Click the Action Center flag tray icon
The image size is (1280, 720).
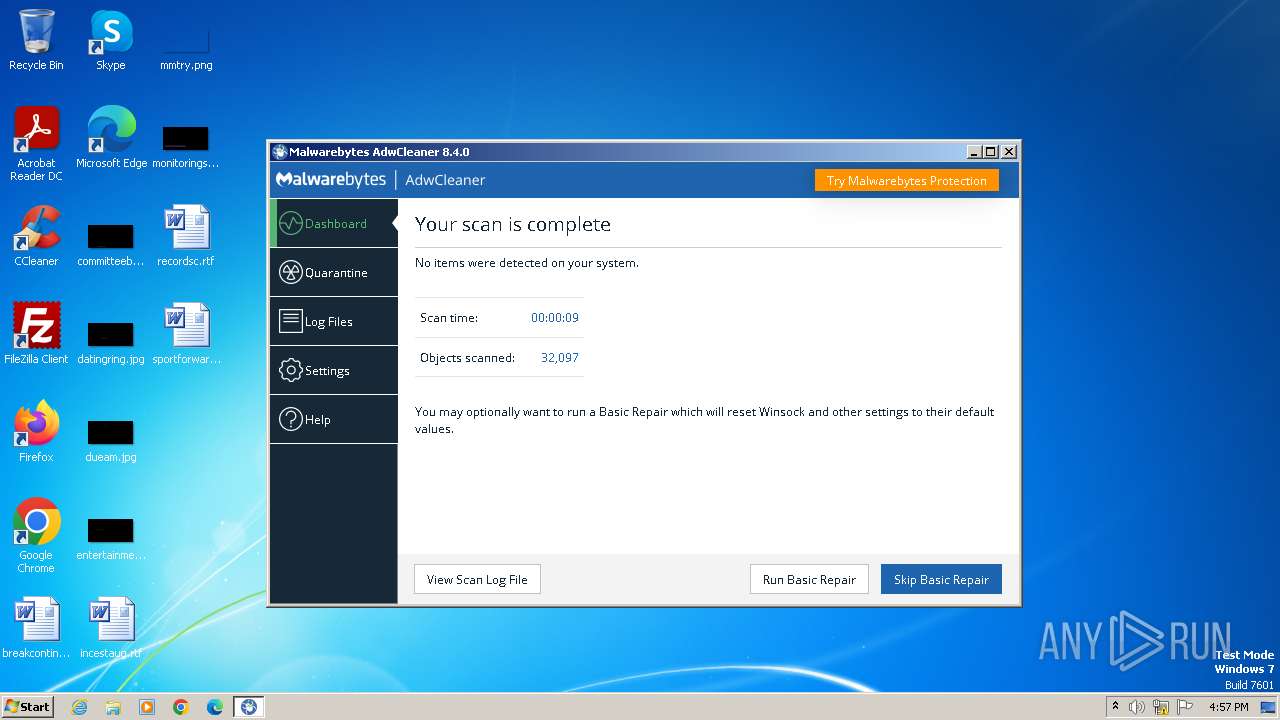pyautogui.click(x=1185, y=707)
